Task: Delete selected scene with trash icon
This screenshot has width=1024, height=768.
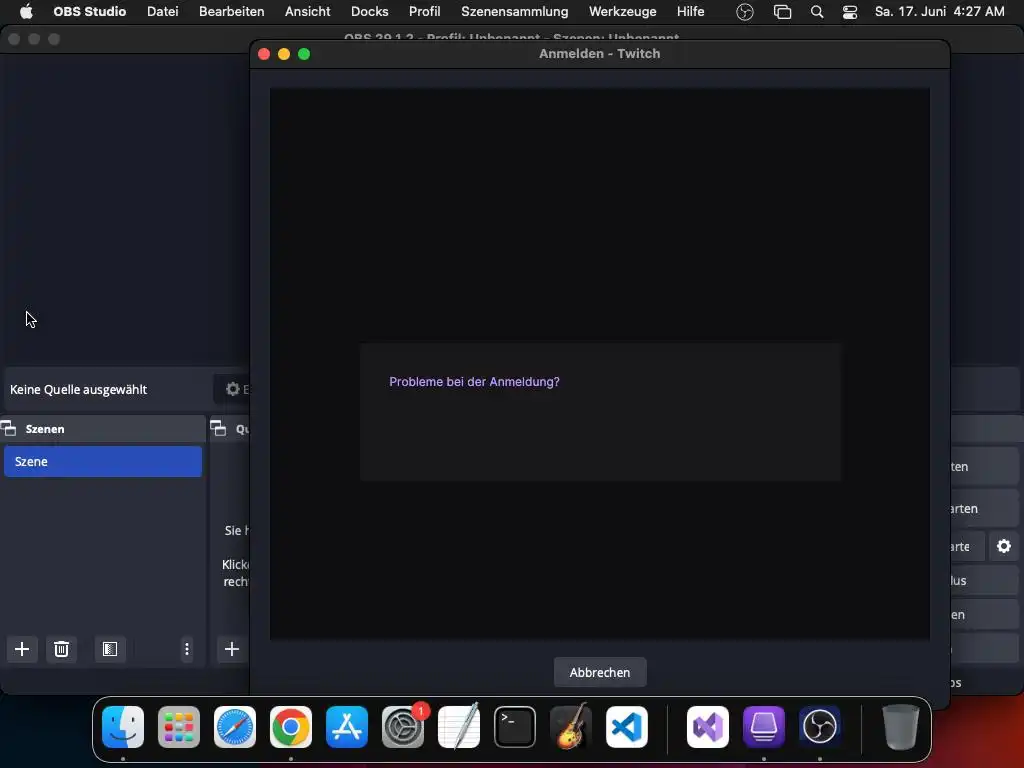Action: pyautogui.click(x=61, y=649)
